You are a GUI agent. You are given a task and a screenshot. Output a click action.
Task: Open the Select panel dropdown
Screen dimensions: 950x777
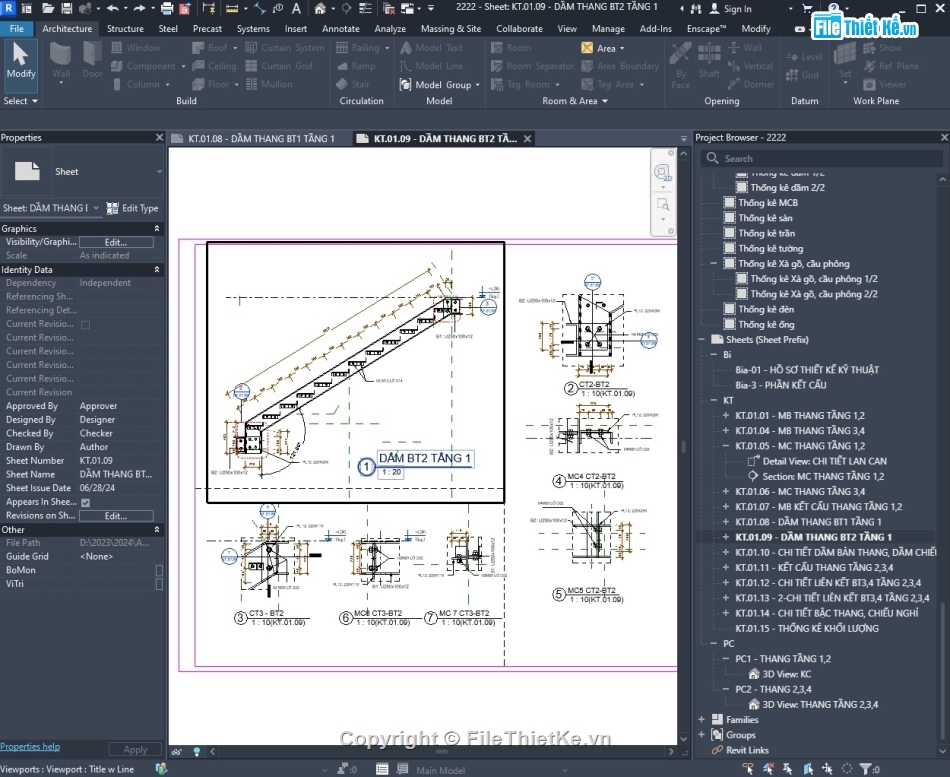tap(21, 101)
